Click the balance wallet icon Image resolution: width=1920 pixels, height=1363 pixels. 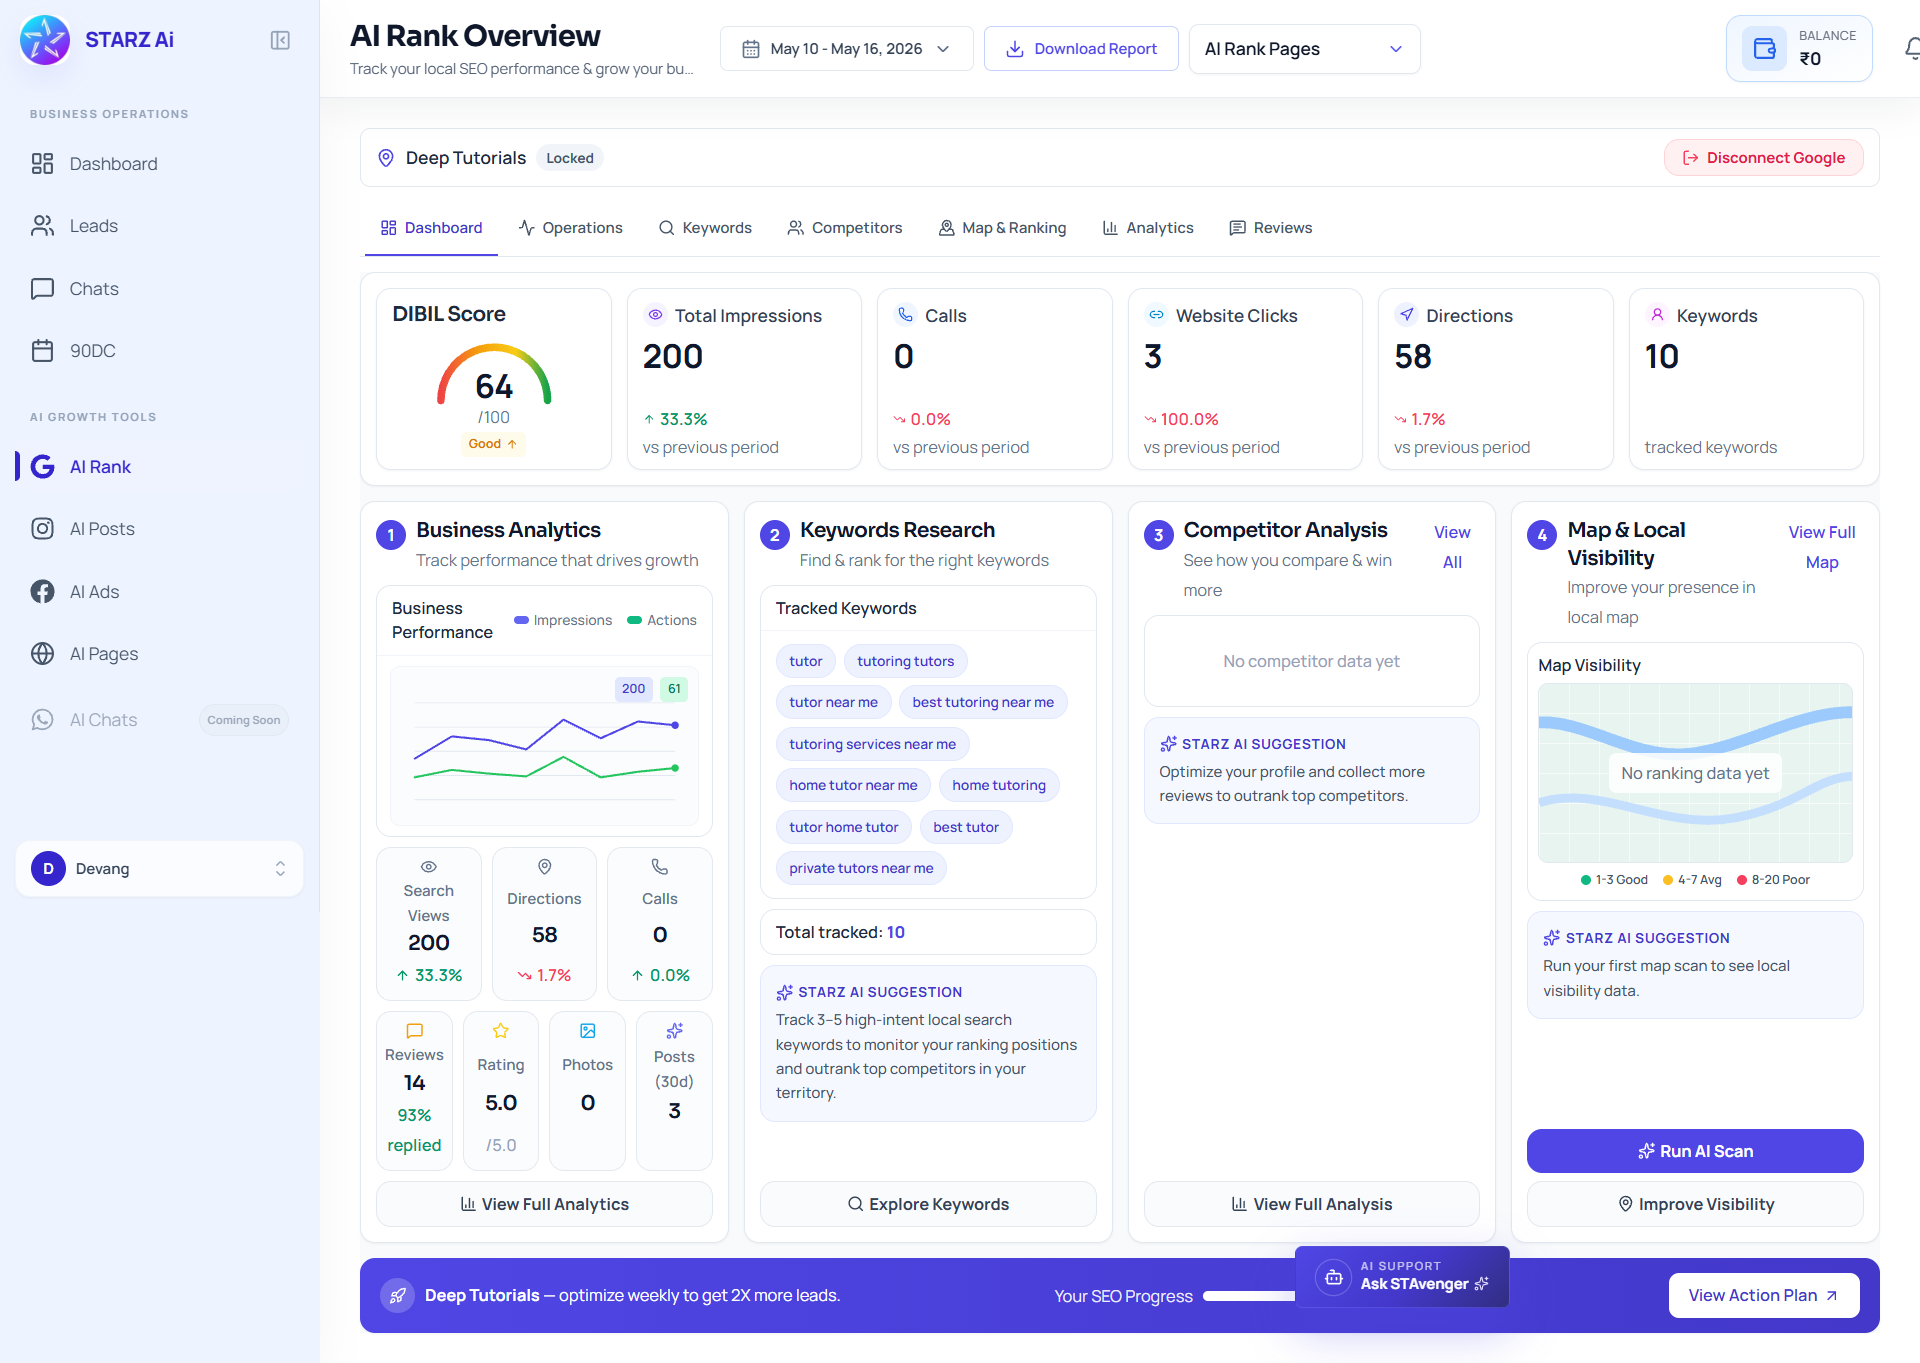tap(1764, 48)
